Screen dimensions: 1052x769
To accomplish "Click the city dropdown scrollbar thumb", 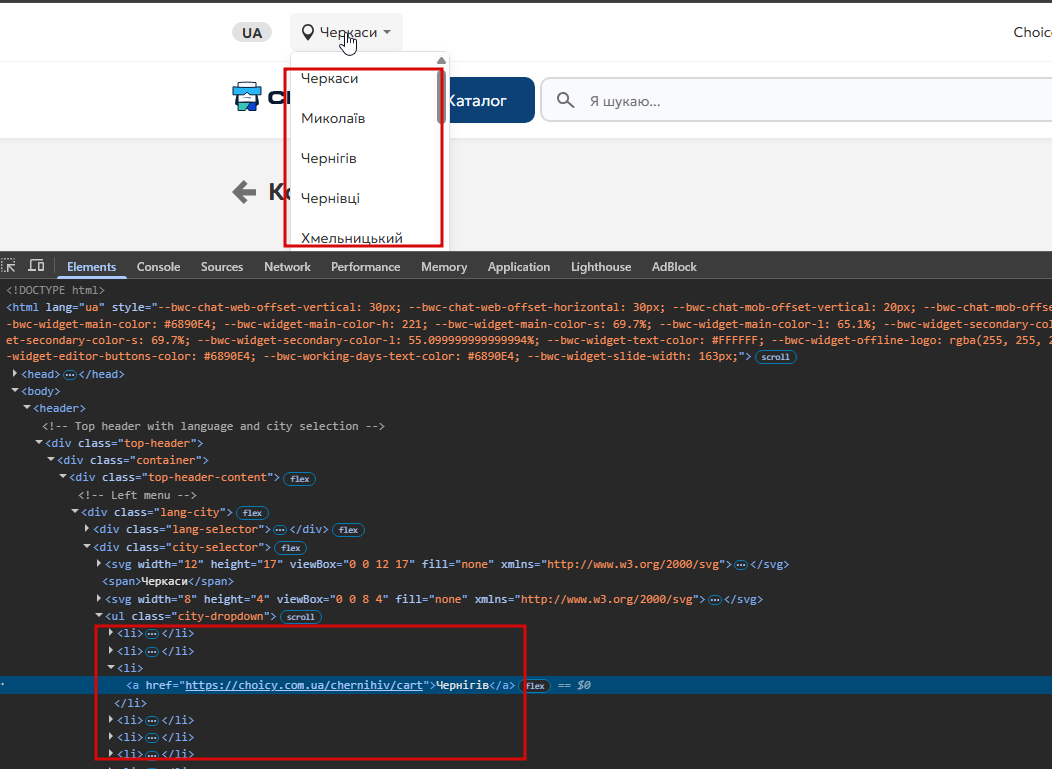I will pyautogui.click(x=441, y=95).
